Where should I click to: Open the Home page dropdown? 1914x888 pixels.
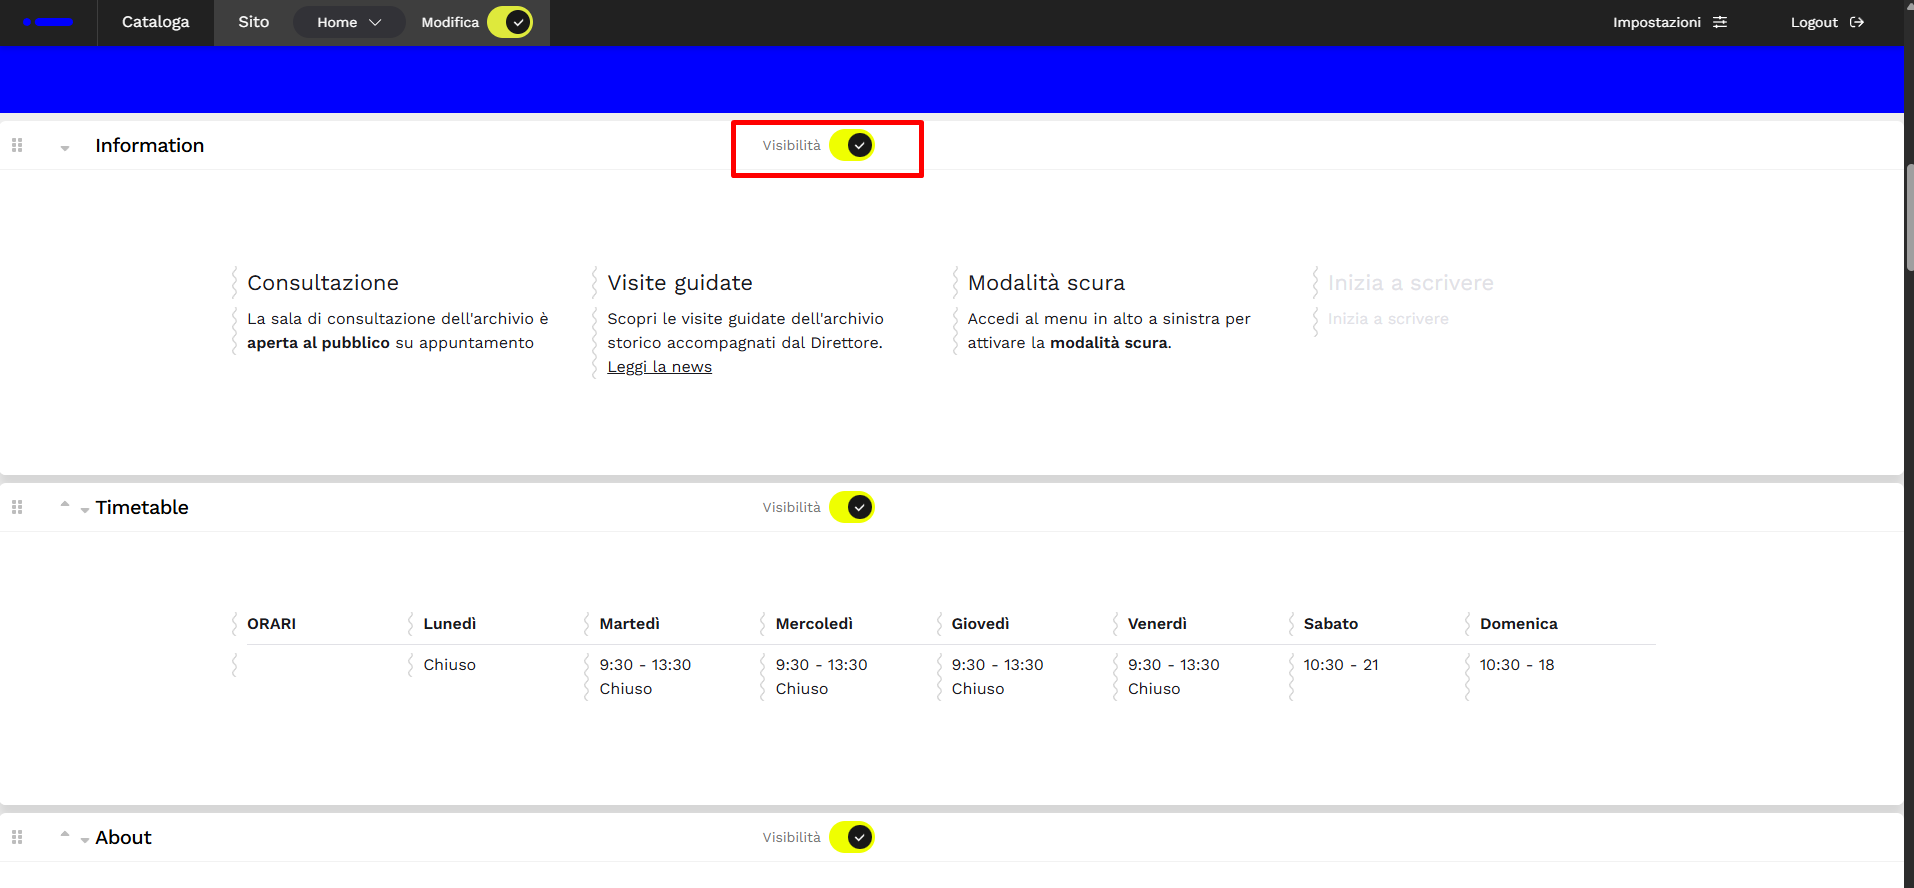tap(349, 22)
